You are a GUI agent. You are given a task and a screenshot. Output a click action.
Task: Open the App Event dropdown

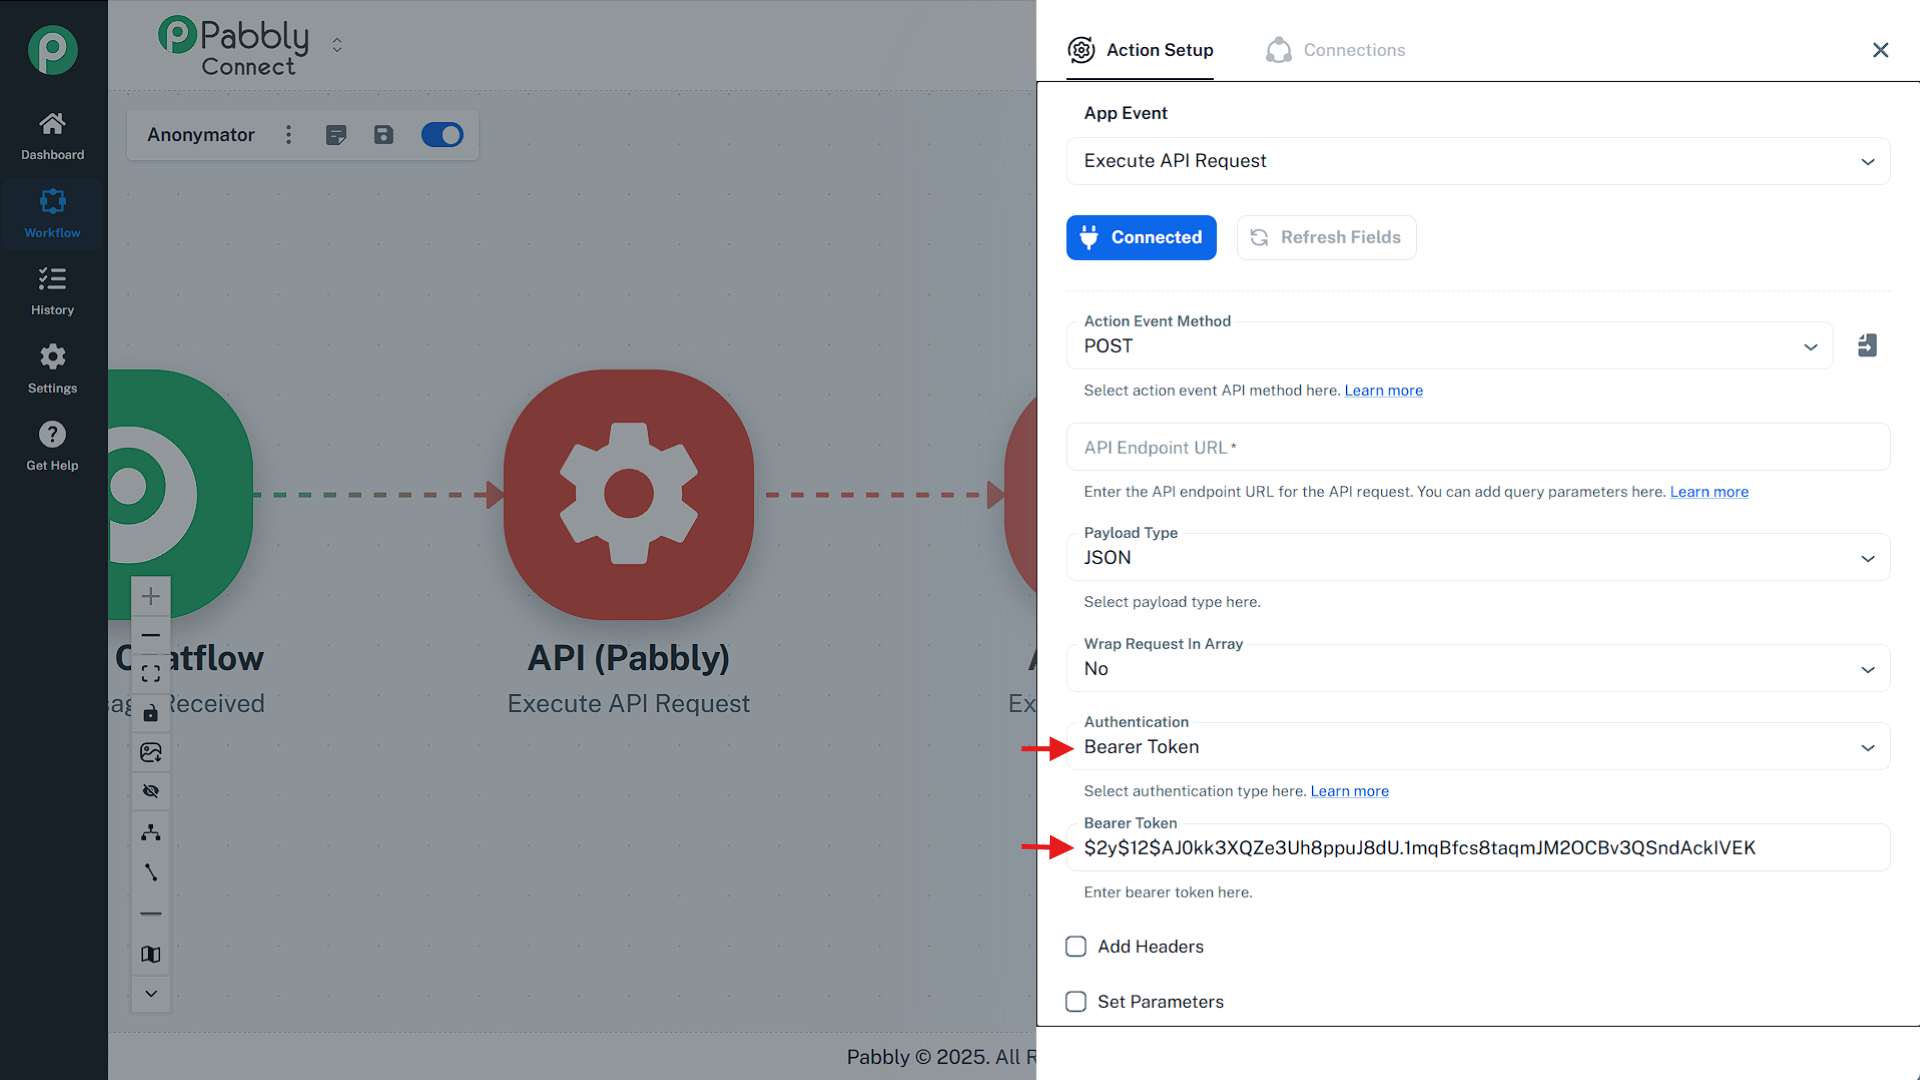(x=1478, y=161)
